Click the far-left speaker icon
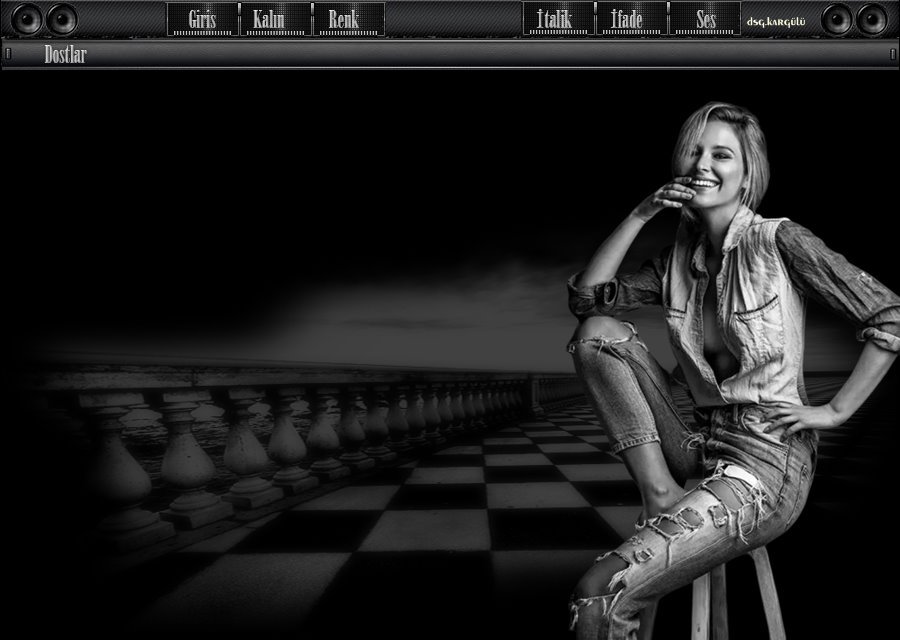 click(27, 19)
